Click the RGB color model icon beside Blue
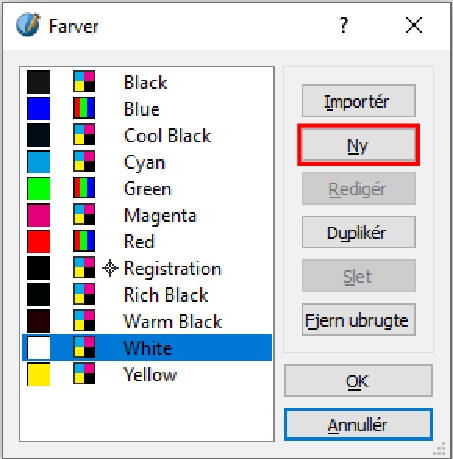Screen dimensions: 453x459 [84, 108]
